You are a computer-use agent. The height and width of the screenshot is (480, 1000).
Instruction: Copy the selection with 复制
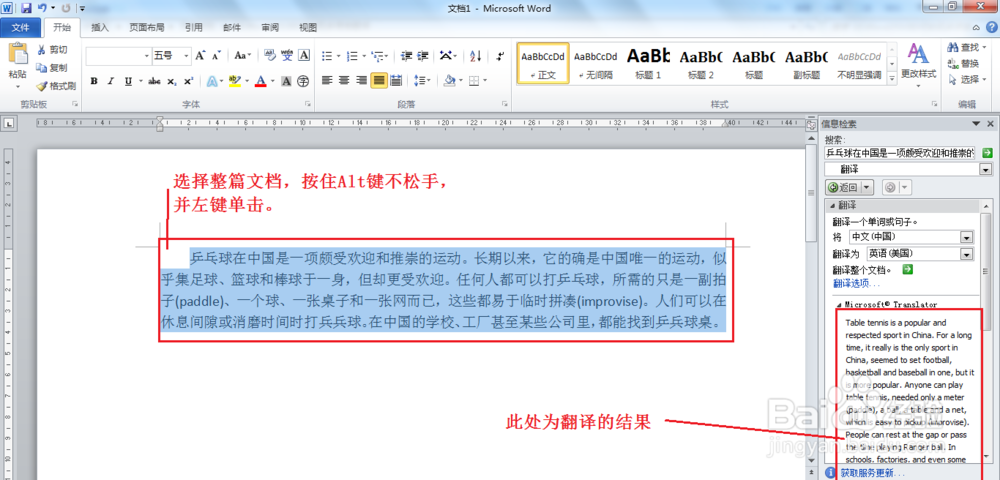pos(52,68)
